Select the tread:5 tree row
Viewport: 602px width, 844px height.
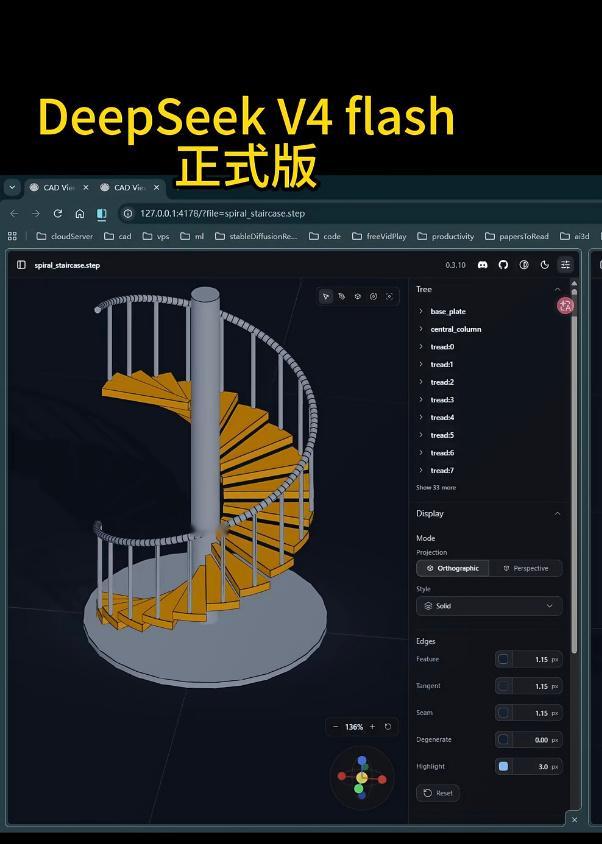[489, 435]
